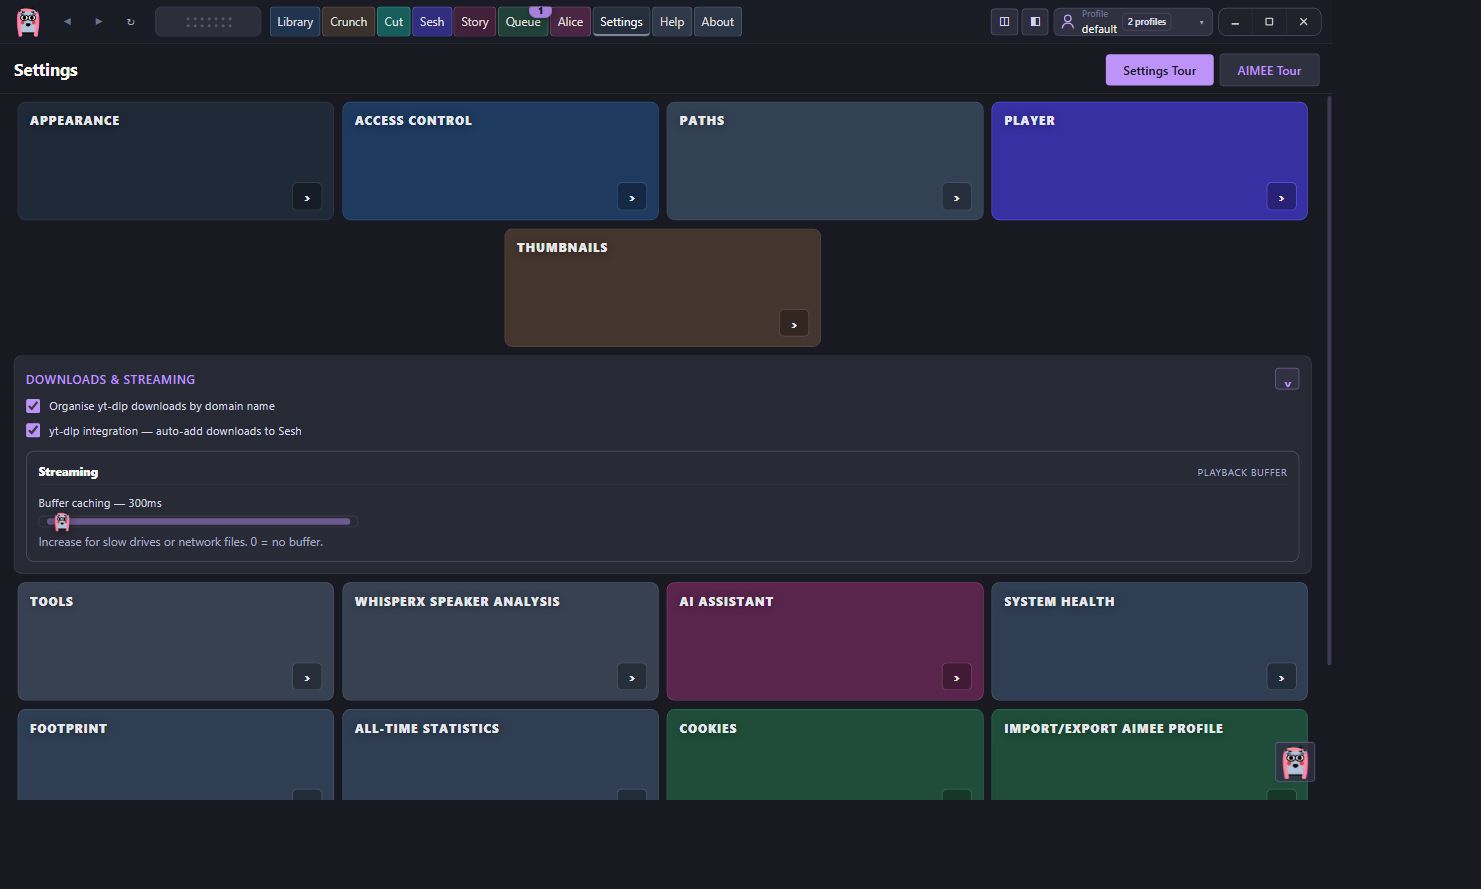Click the Queue count badge
Image resolution: width=1481 pixels, height=889 pixels.
[x=540, y=11]
